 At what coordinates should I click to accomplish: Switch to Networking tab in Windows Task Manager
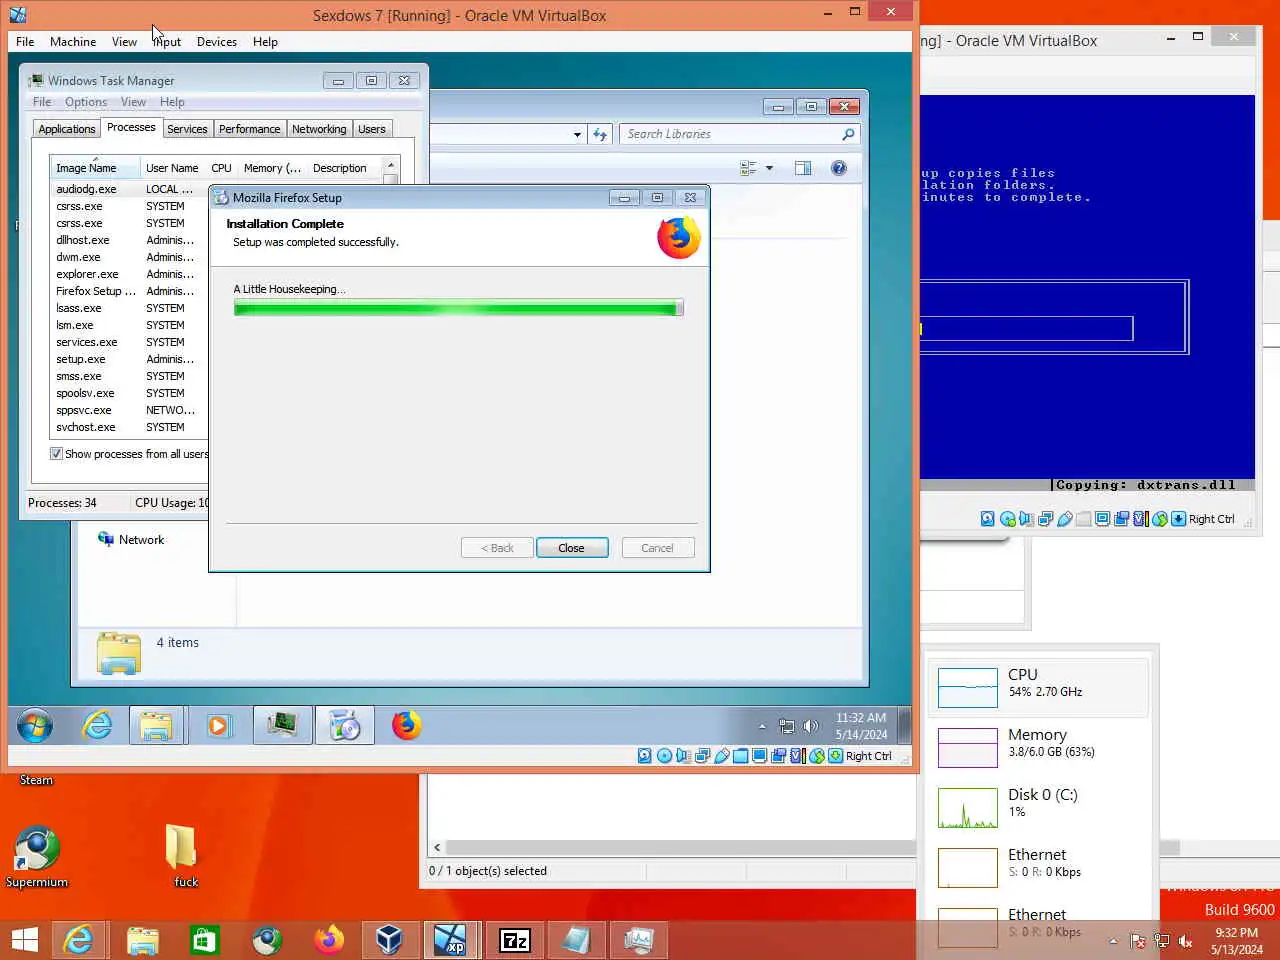(x=319, y=129)
